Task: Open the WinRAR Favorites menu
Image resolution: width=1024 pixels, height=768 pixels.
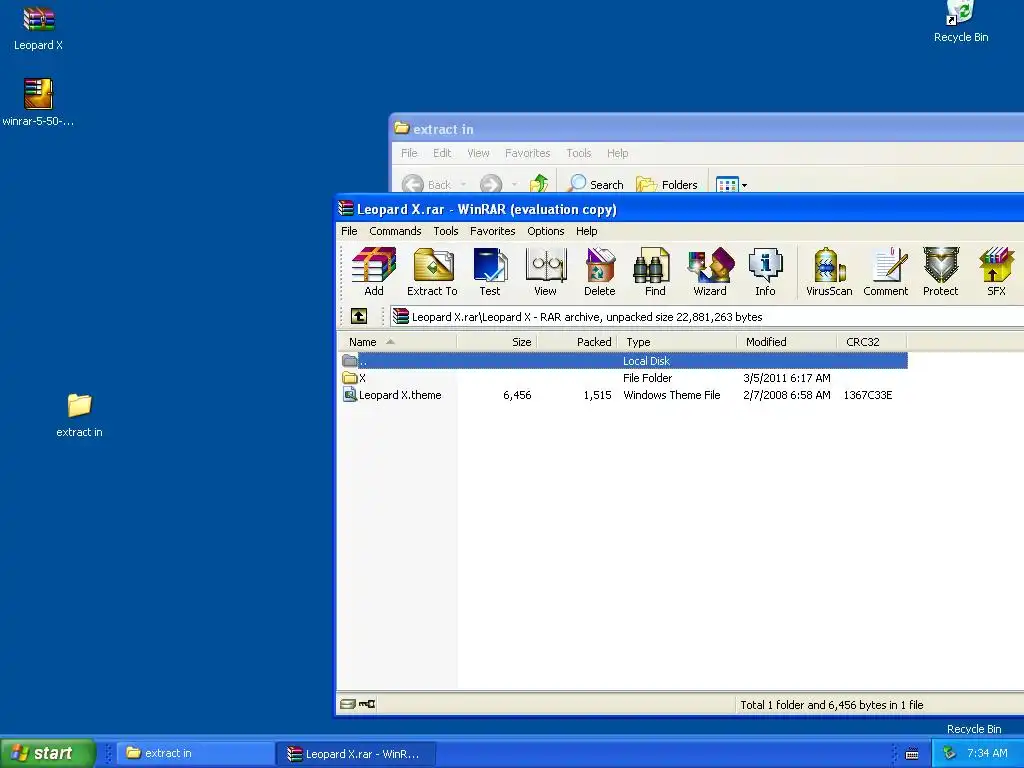Action: 492,231
